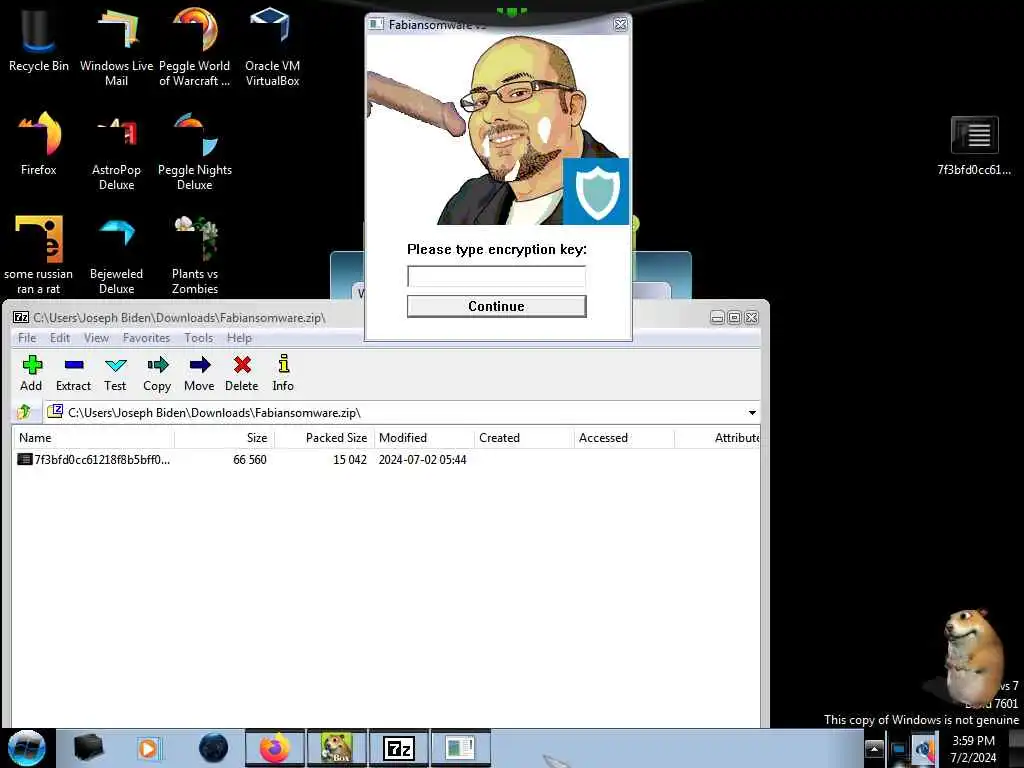Select the 7f3bfd0cc61 file on desktop
Screen dimensions: 1024x768
[974, 146]
